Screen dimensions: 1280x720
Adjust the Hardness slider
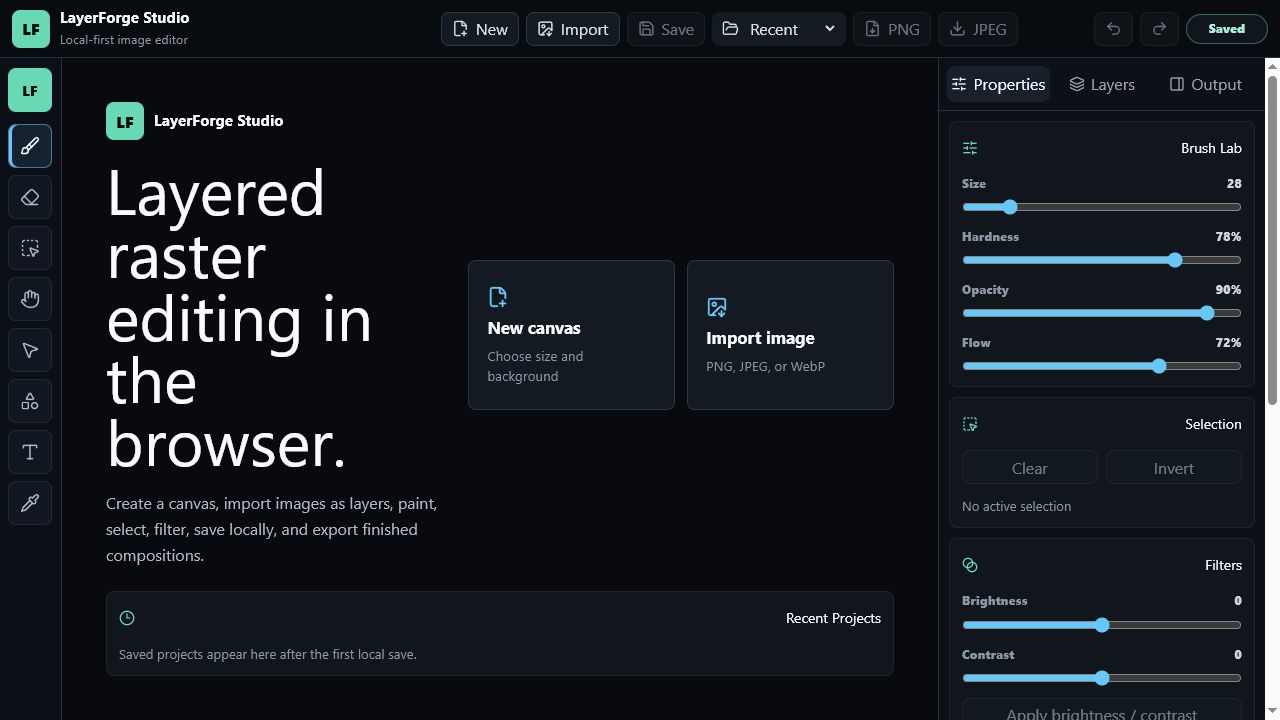pyautogui.click(x=1102, y=260)
